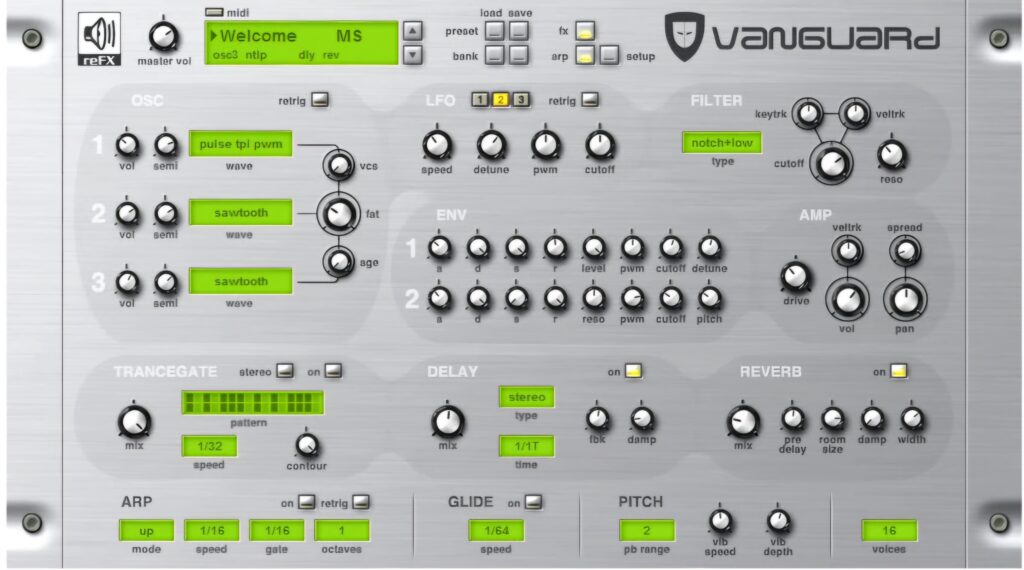Open the delay time 1/1T selector

526,446
